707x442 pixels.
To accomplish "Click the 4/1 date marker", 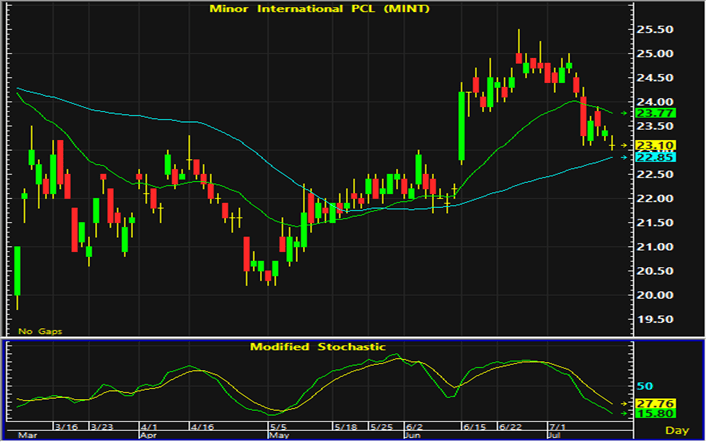I will coord(149,427).
